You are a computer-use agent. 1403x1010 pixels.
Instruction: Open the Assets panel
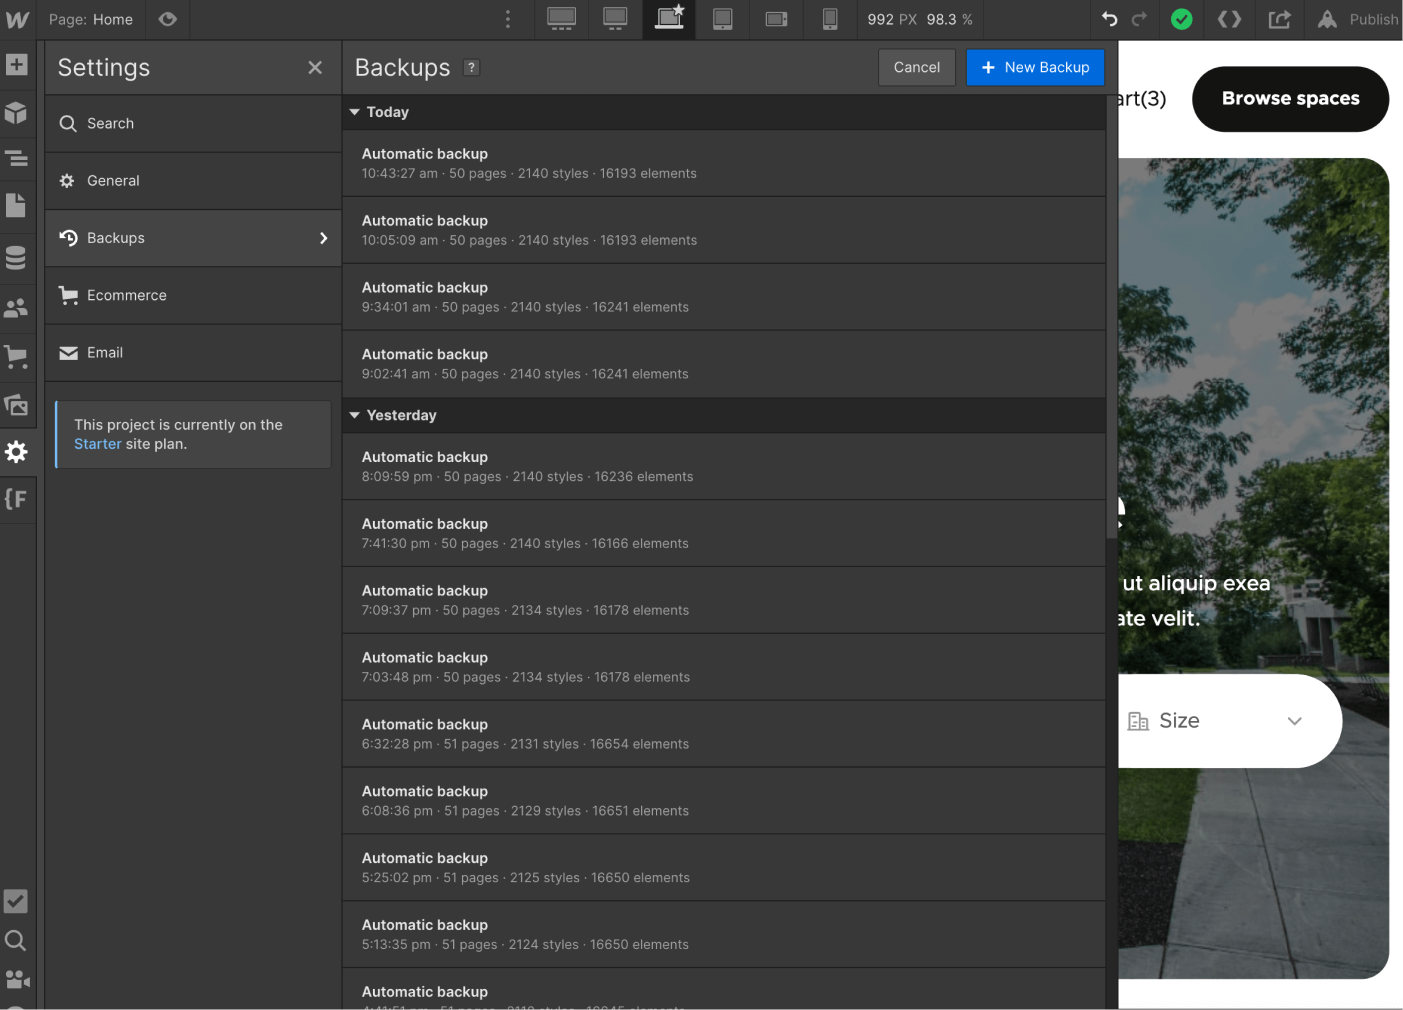[x=16, y=404]
